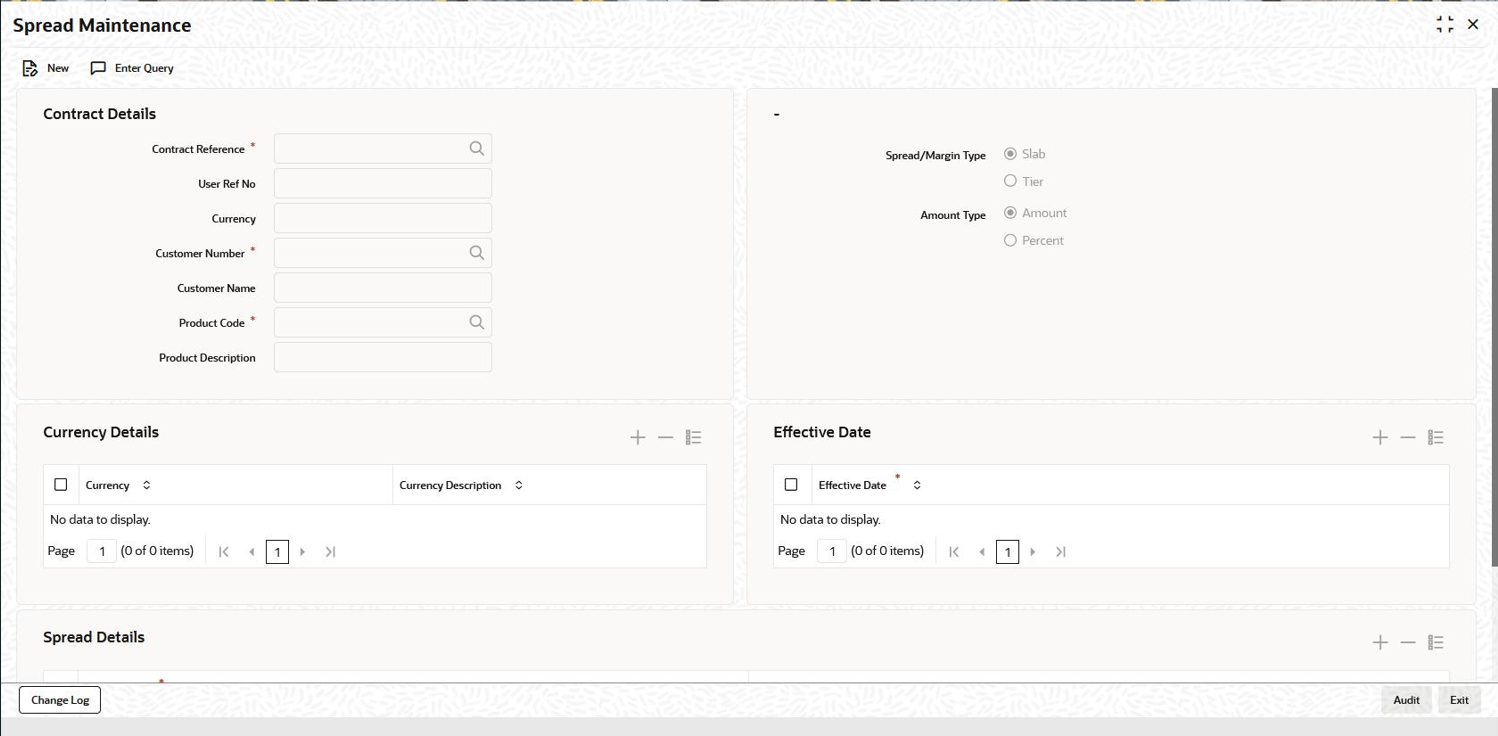Open the Change Log

point(60,700)
